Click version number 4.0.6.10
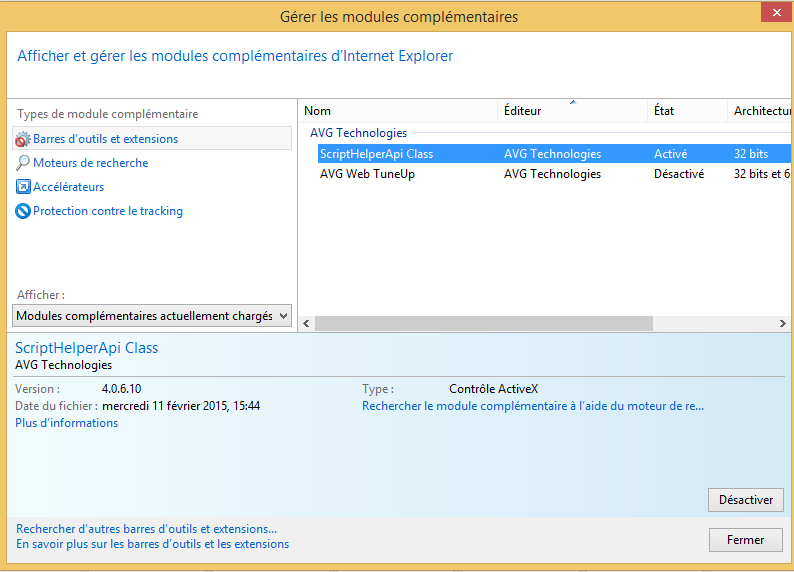 (x=122, y=389)
